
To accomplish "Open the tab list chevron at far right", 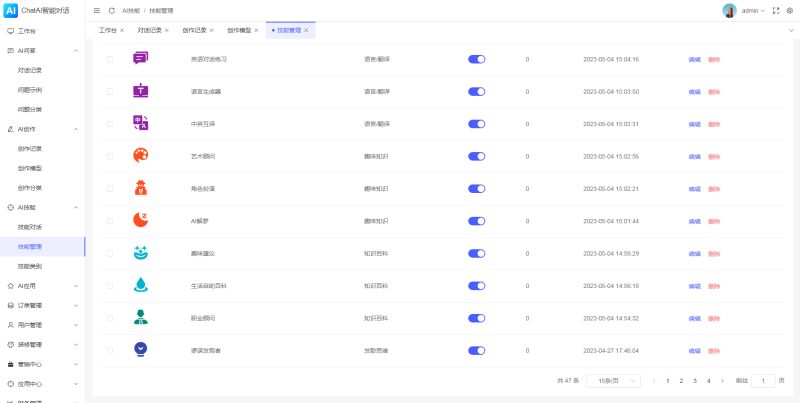I will (791, 30).
